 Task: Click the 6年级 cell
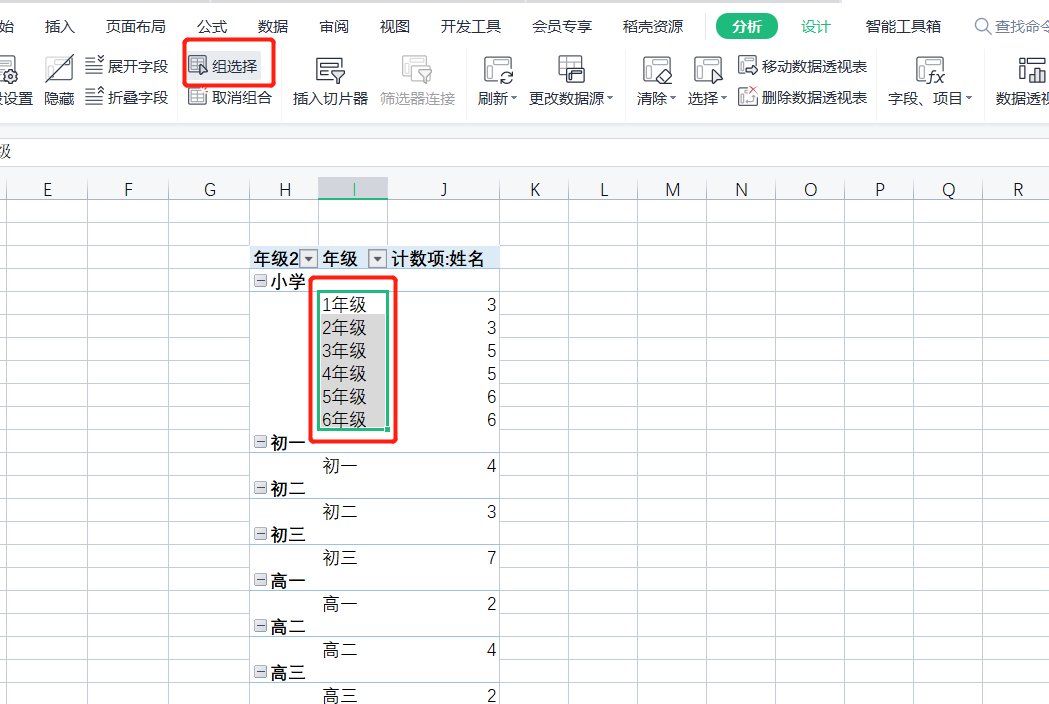pyautogui.click(x=353, y=419)
